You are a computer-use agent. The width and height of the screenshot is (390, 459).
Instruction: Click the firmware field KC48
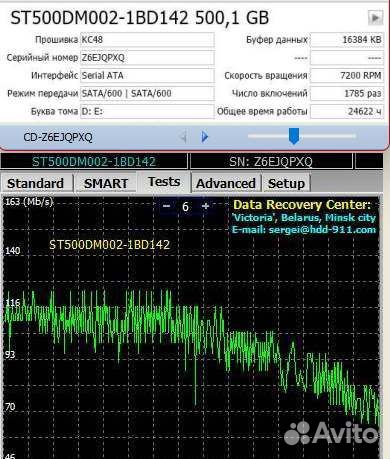[147, 40]
